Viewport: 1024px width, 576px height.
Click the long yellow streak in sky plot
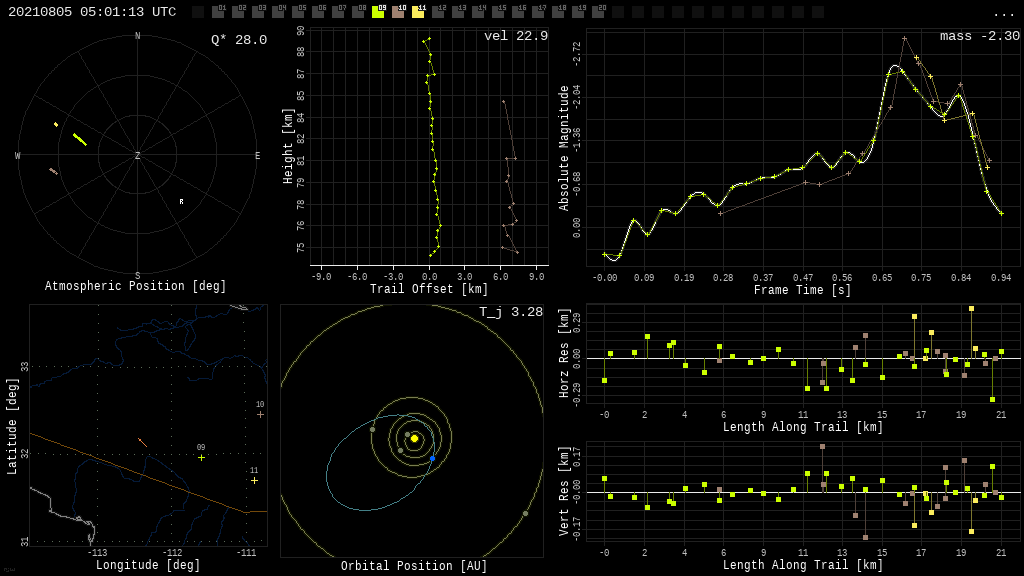(80, 140)
